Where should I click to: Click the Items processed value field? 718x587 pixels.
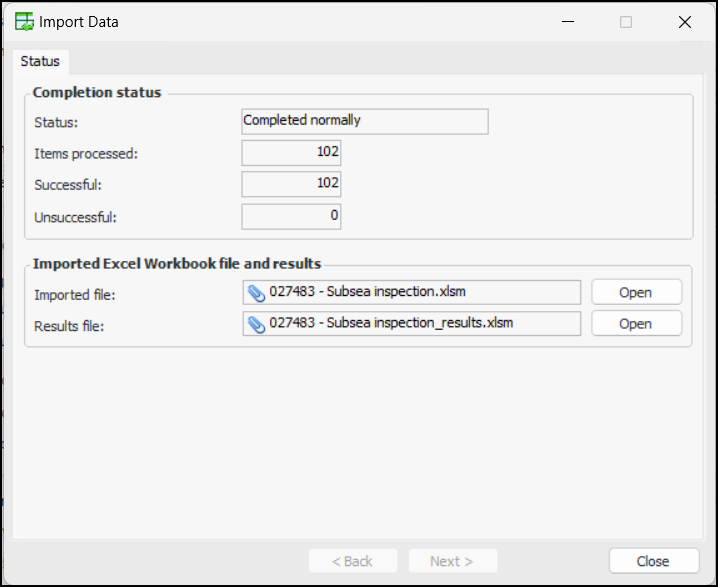pyautogui.click(x=291, y=153)
